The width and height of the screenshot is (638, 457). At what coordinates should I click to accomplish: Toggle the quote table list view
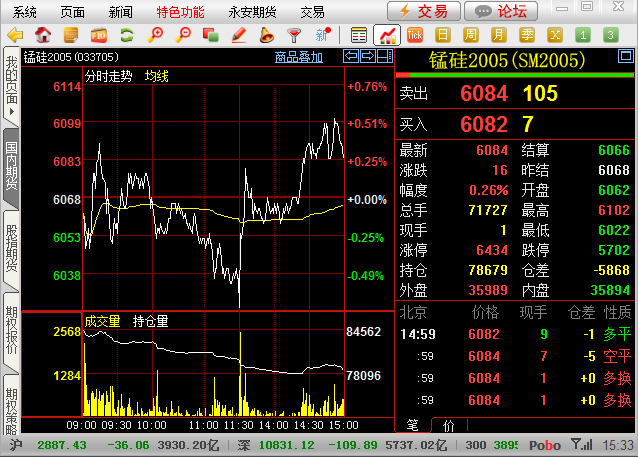(x=359, y=35)
